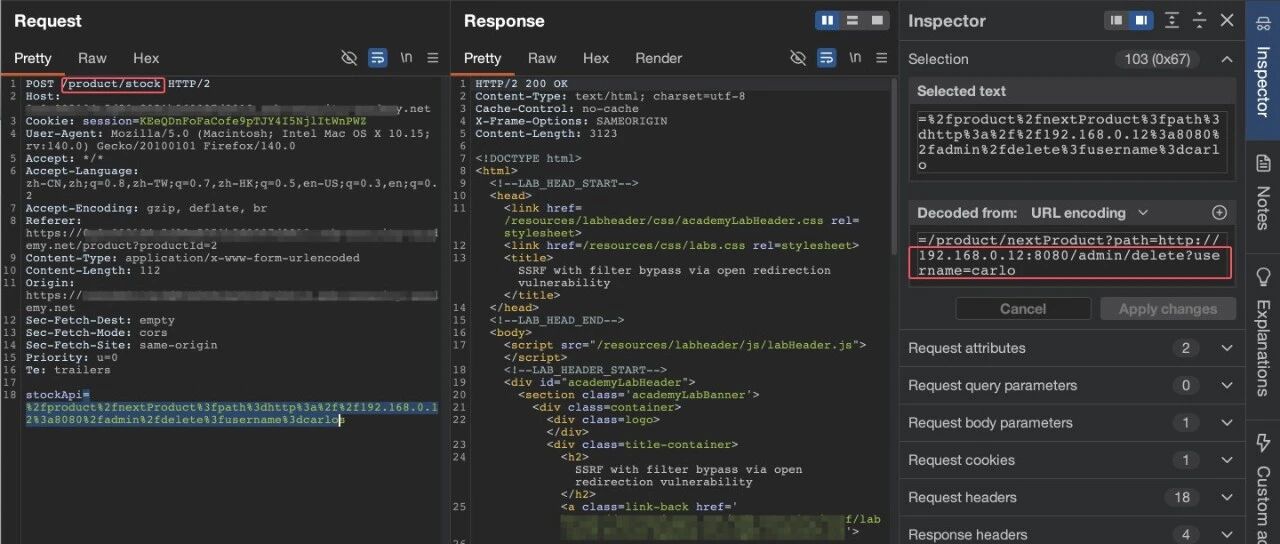1280x544 pixels.
Task: Toggle hidden-characters eye icon in Response panel
Action: [798, 58]
